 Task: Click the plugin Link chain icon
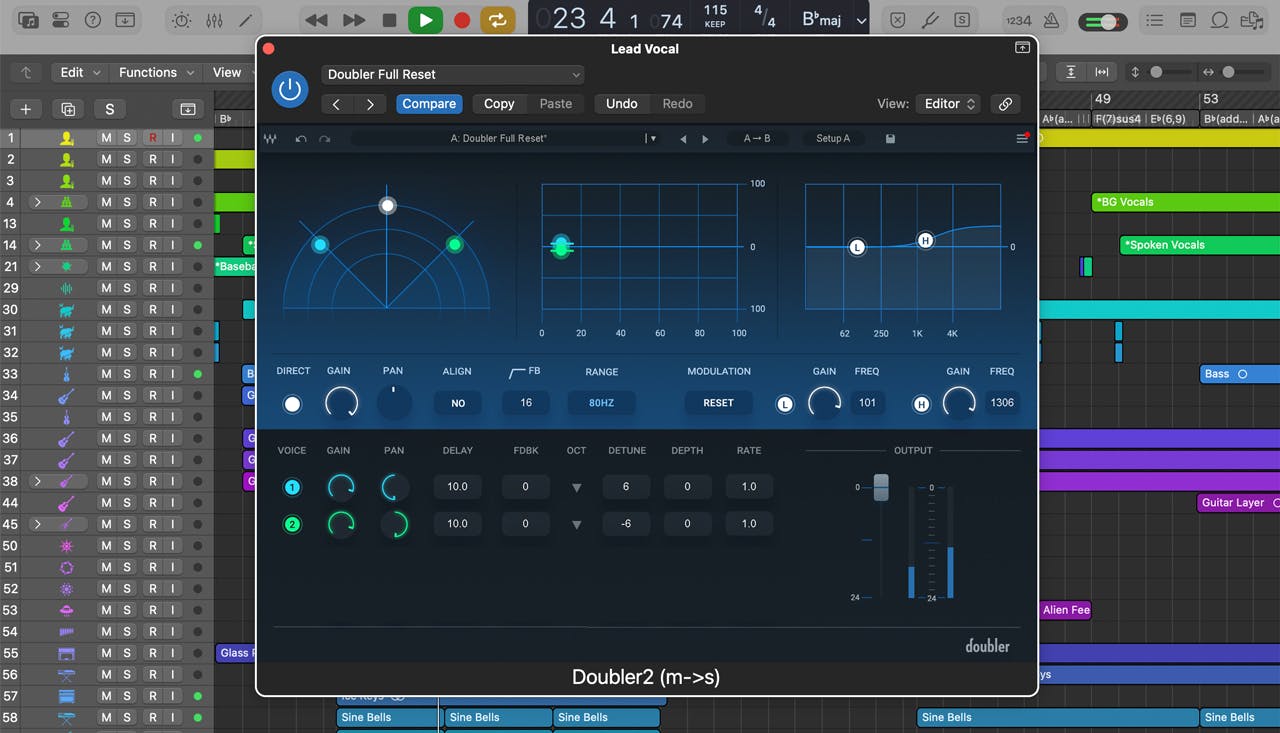click(x=1005, y=104)
